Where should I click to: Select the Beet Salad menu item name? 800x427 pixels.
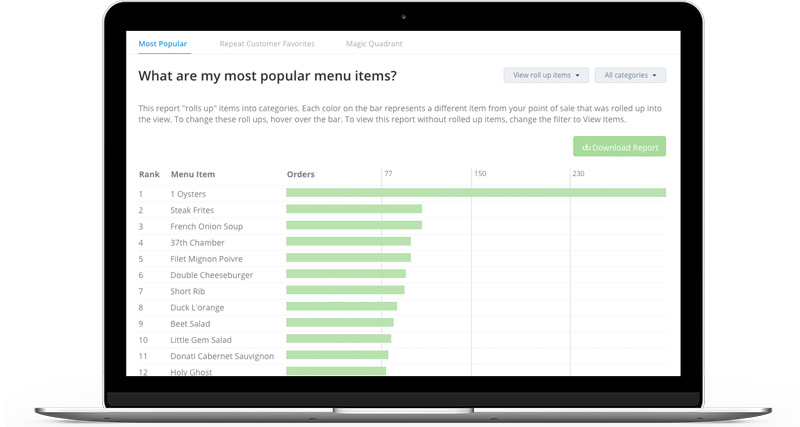click(x=190, y=324)
